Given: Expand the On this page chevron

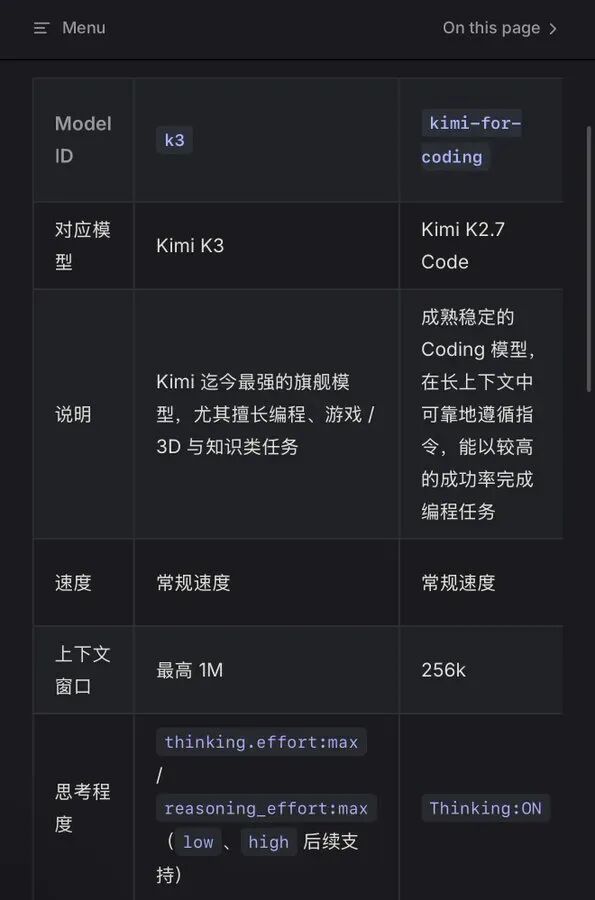Looking at the screenshot, I should tap(553, 29).
